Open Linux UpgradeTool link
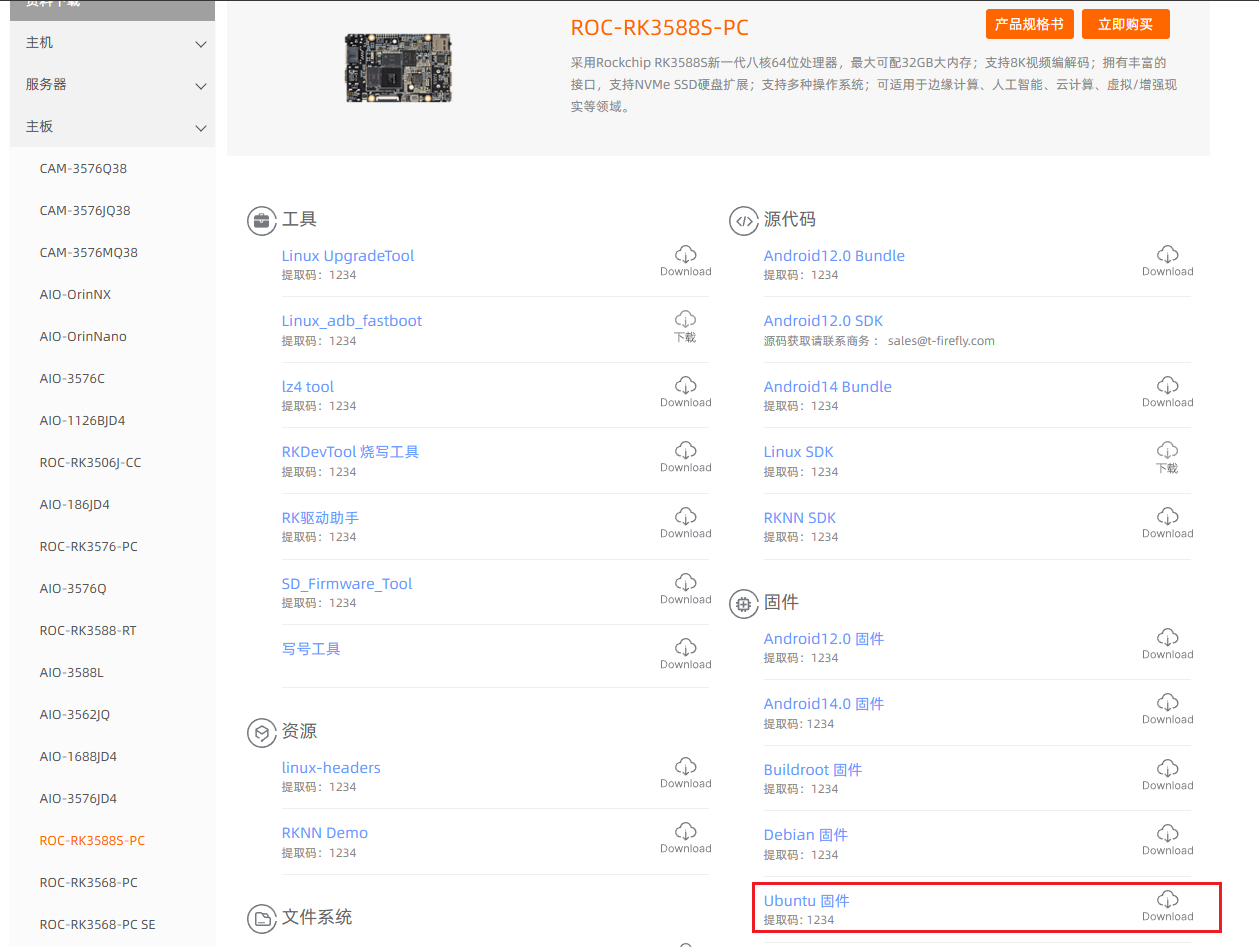This screenshot has height=947, width=1259. pyautogui.click(x=348, y=256)
